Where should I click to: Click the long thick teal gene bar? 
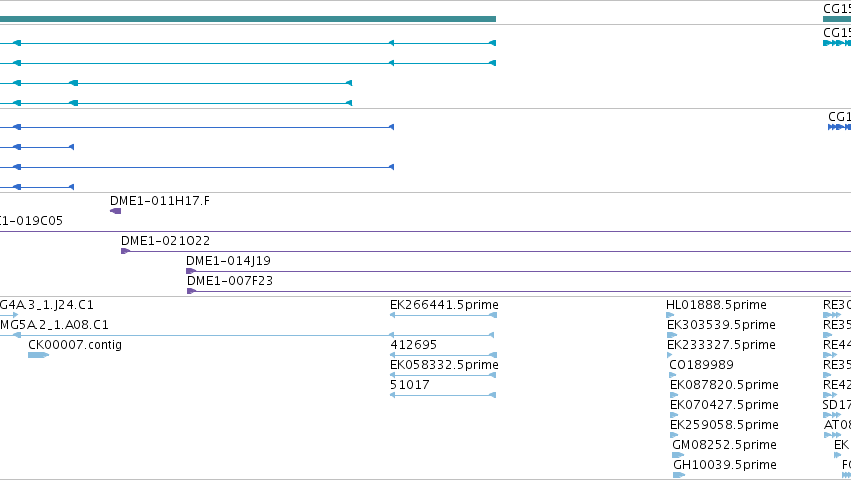(248, 19)
